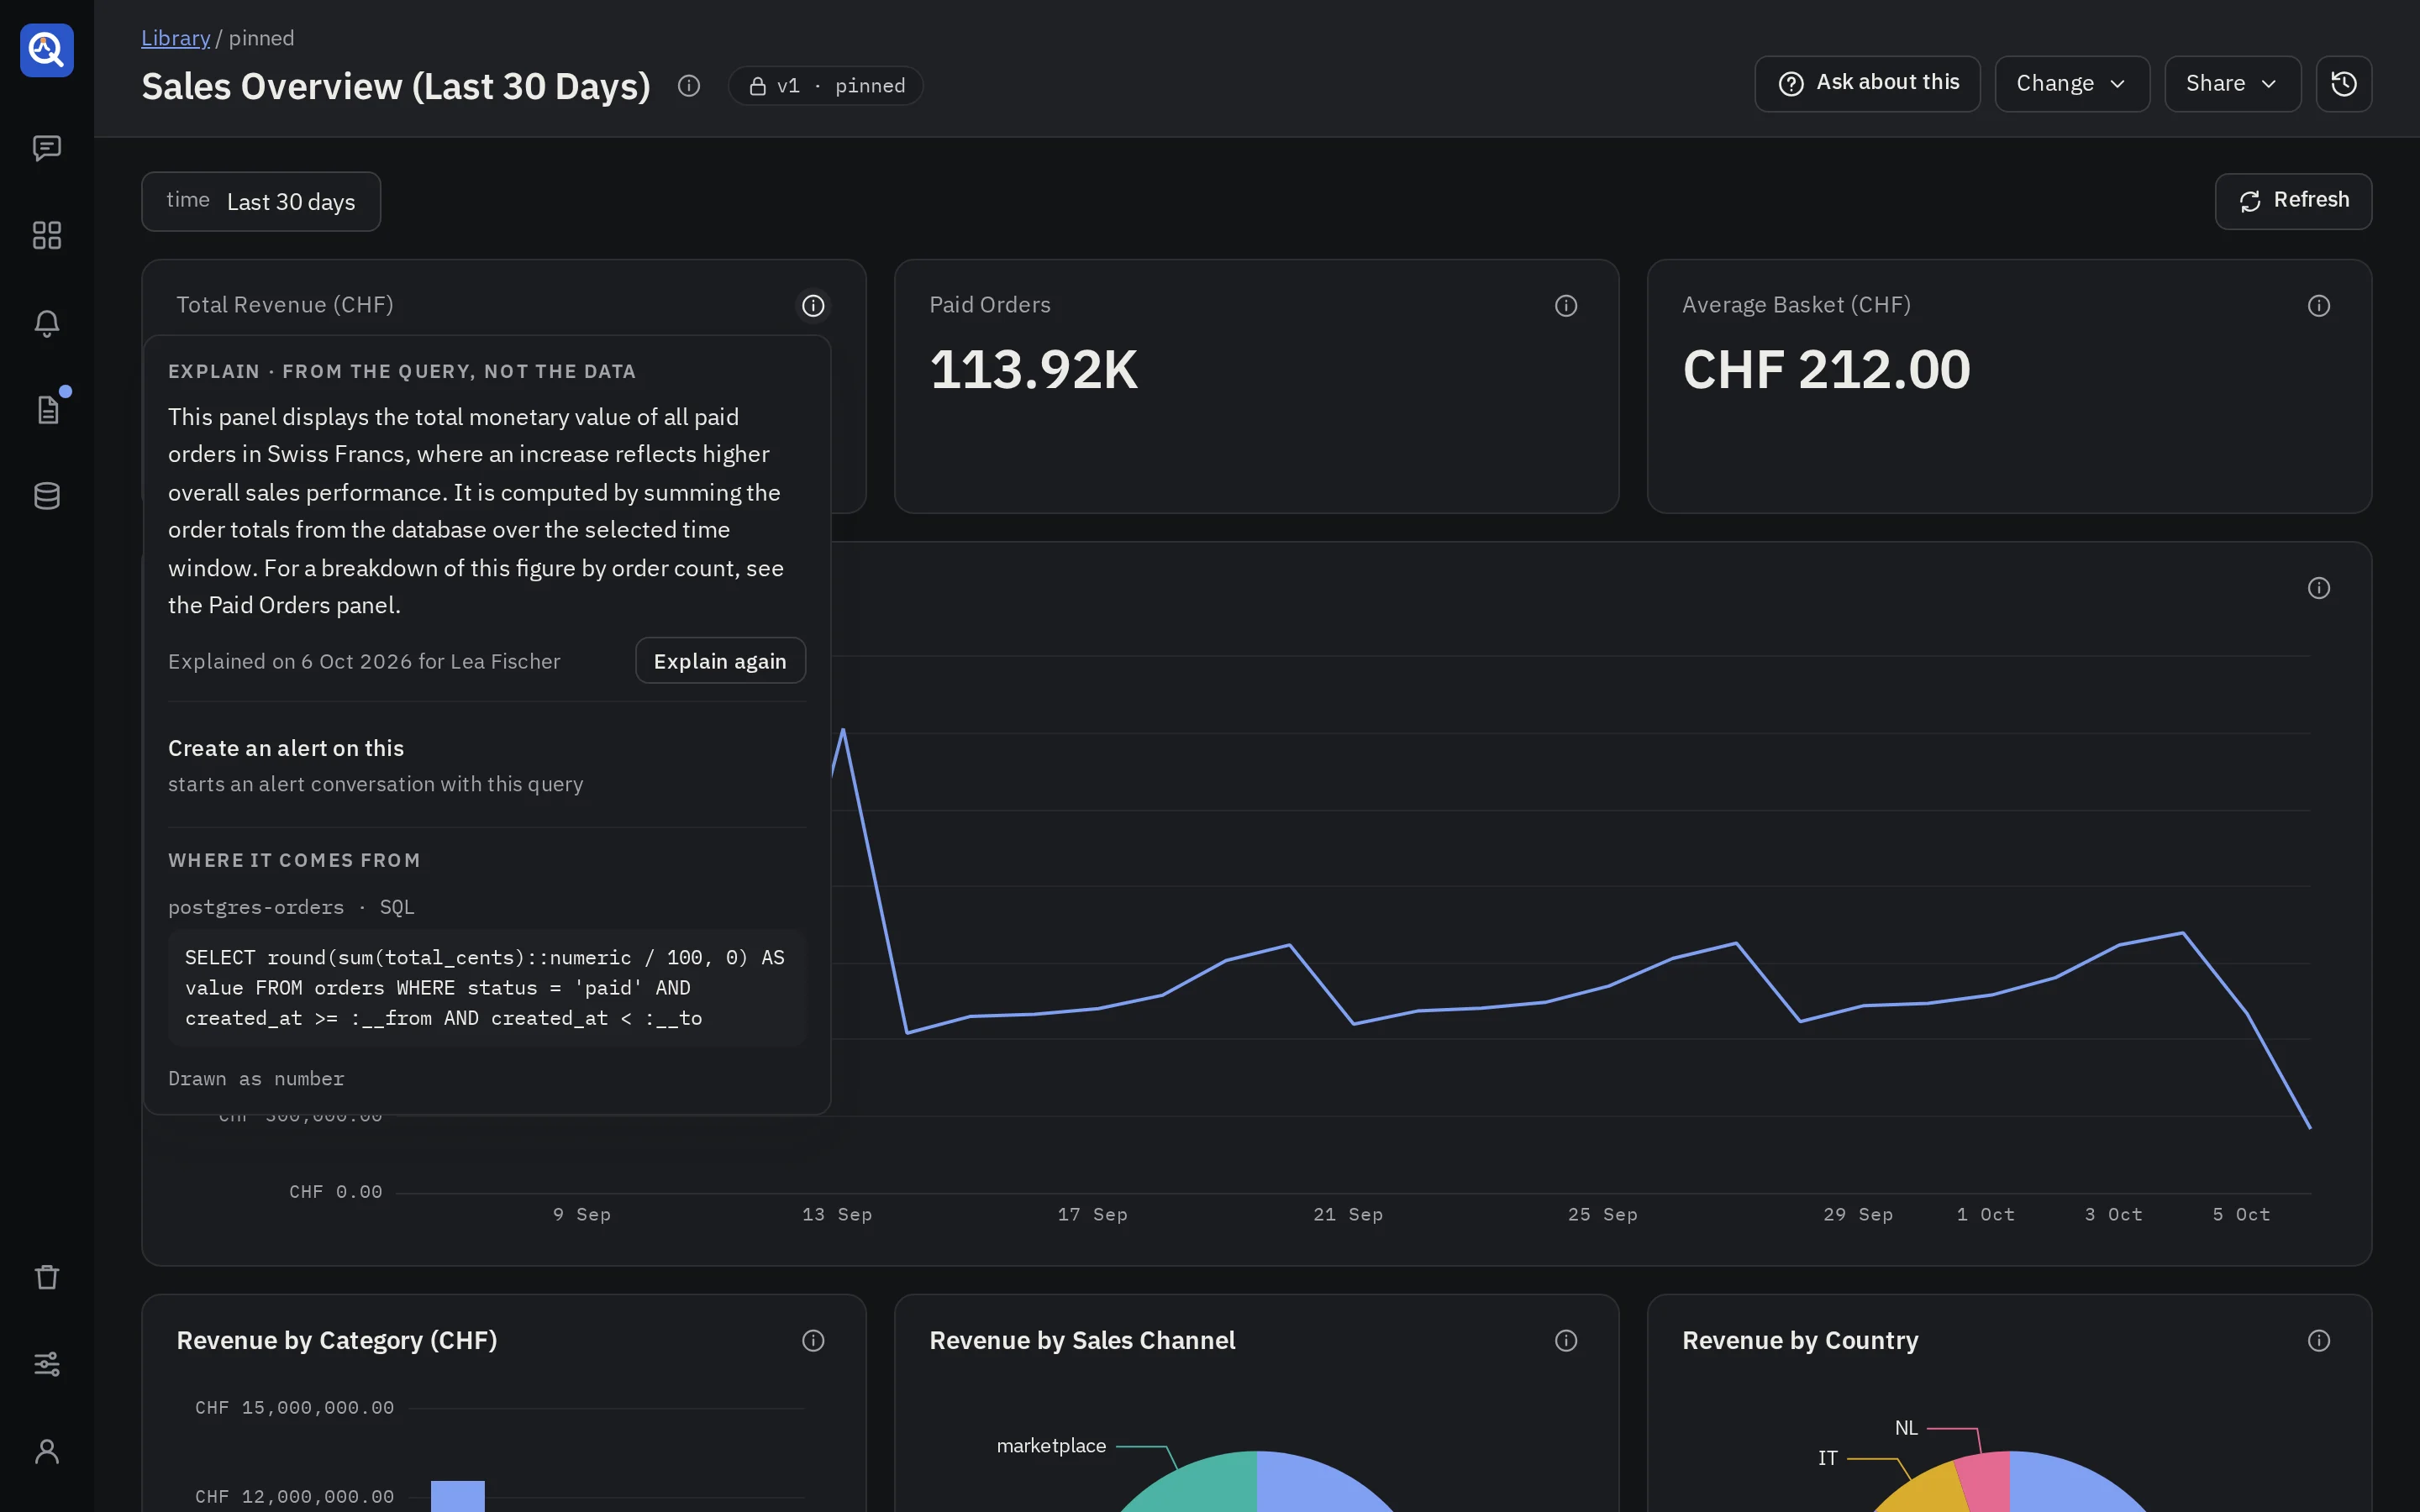Click the Ask about this button
Screen dimensions: 2420x1512
point(1867,84)
